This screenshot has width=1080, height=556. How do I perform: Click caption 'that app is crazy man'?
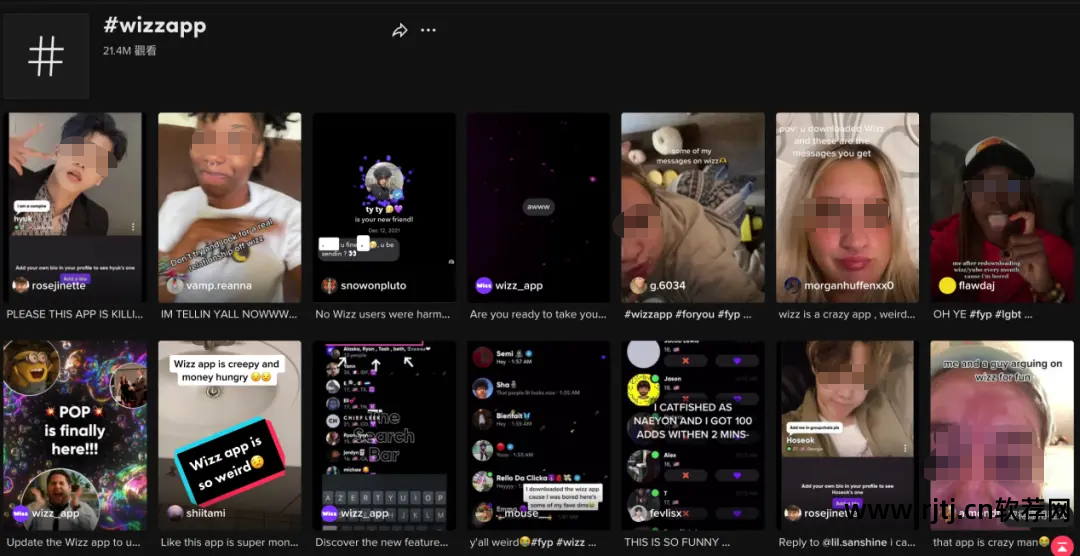coord(991,542)
